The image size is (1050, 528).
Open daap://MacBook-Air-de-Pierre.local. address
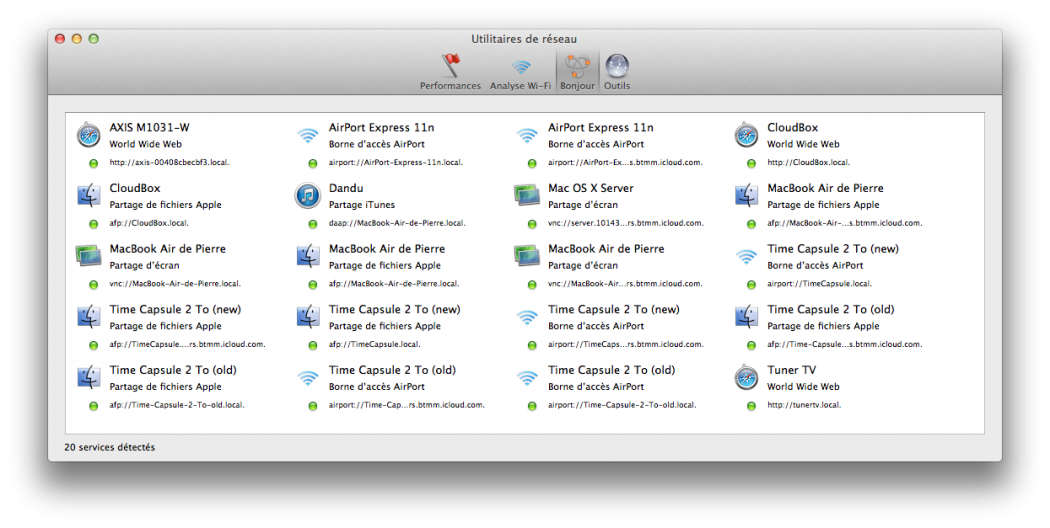click(x=396, y=223)
